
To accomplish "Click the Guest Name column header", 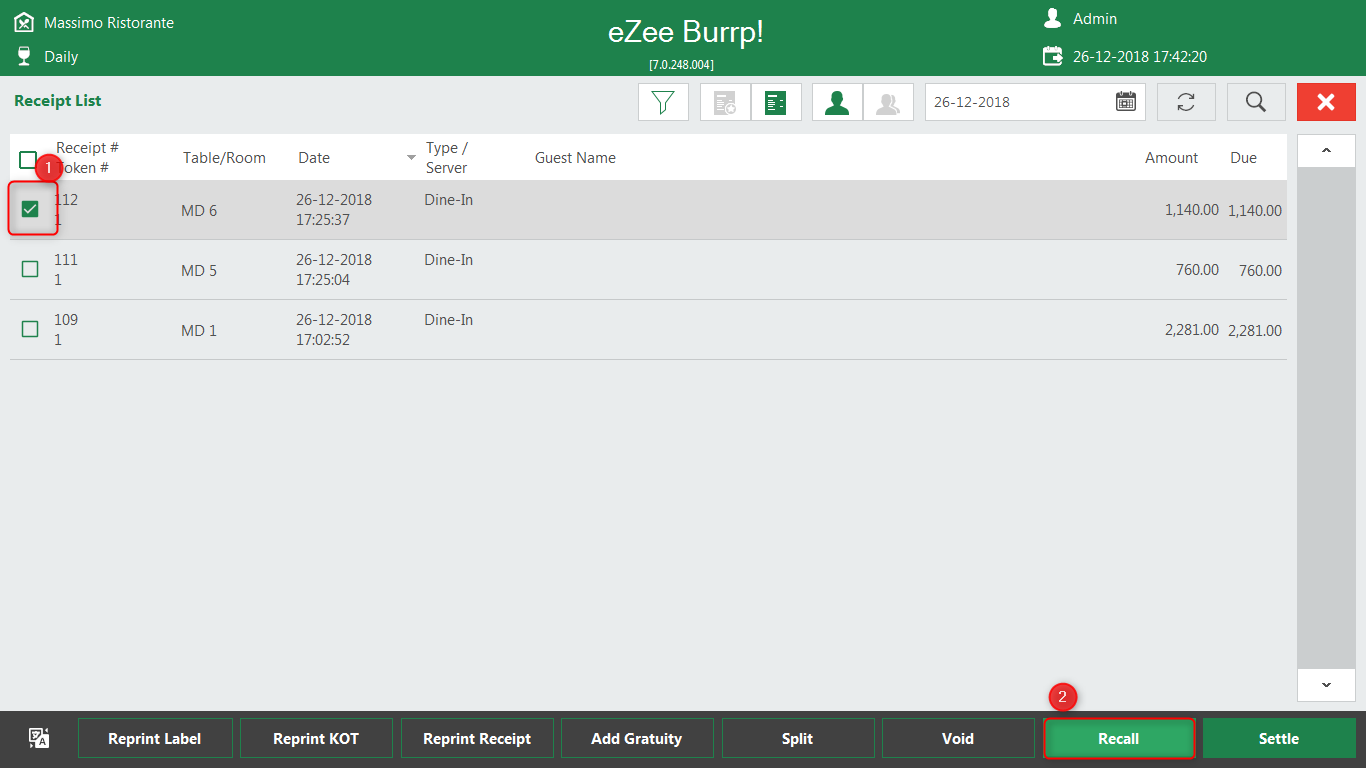I will point(575,158).
